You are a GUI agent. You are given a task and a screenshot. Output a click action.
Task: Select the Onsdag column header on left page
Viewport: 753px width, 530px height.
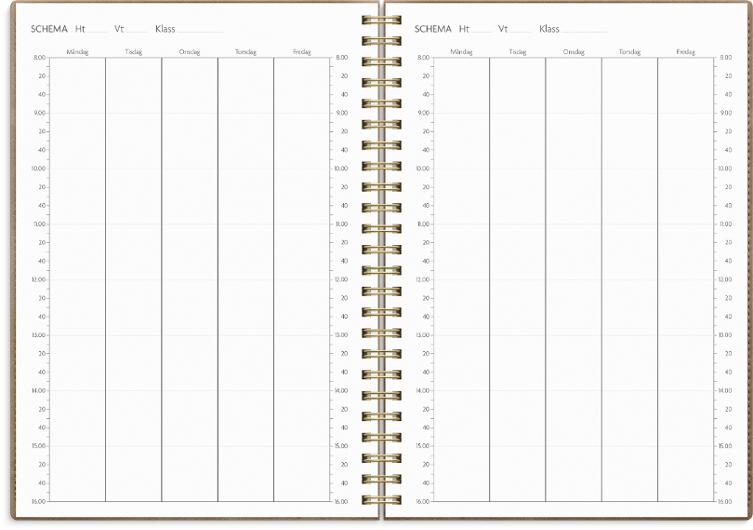pos(189,51)
